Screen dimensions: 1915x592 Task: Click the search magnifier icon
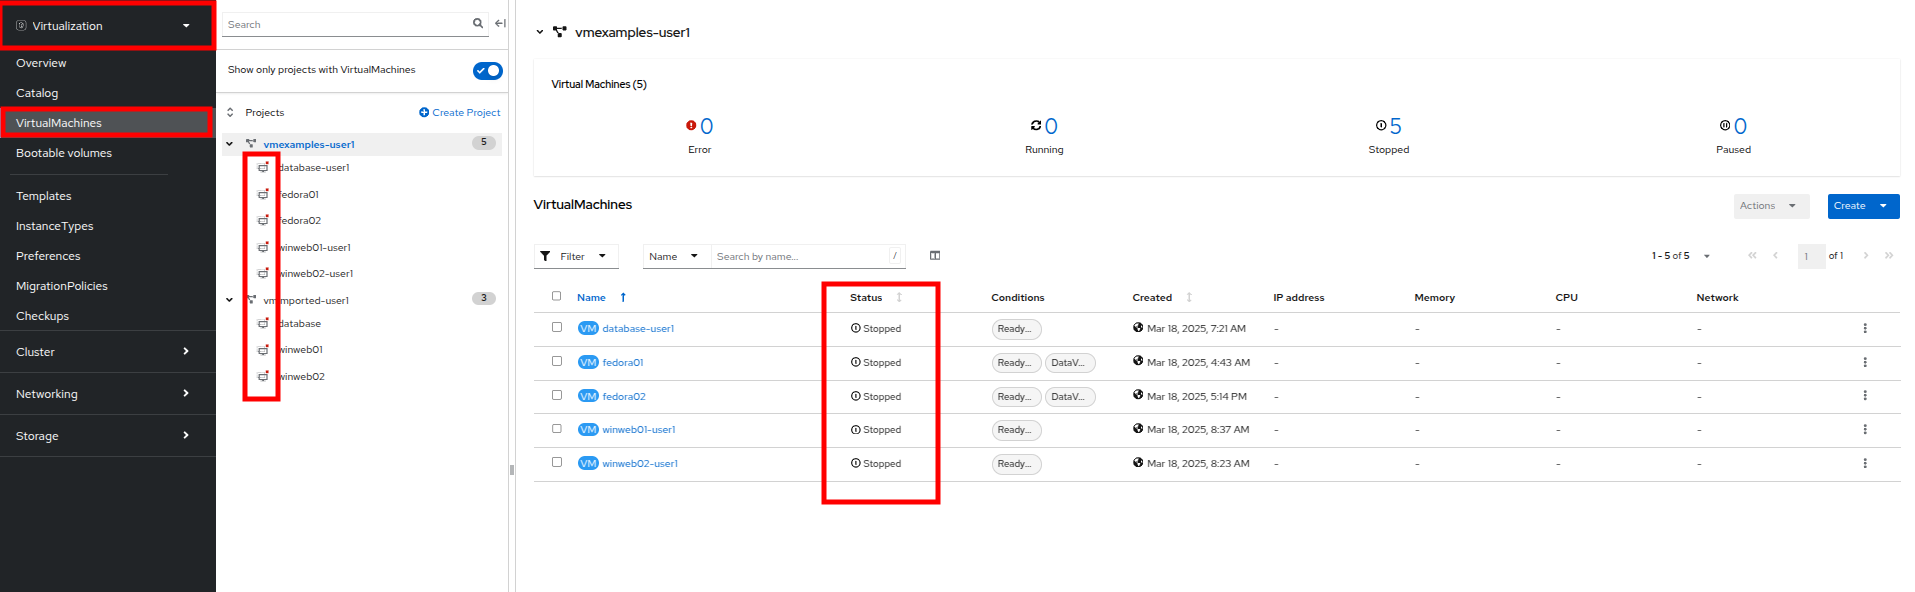(478, 24)
